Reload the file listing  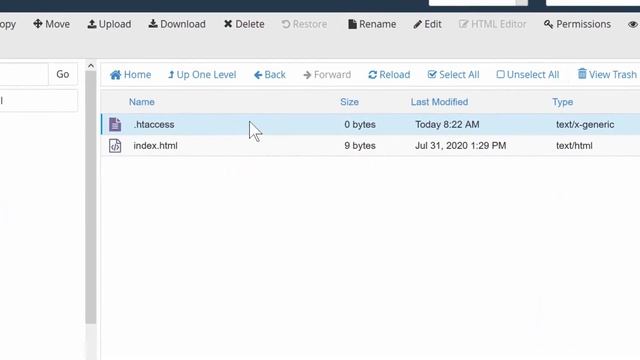pos(389,75)
